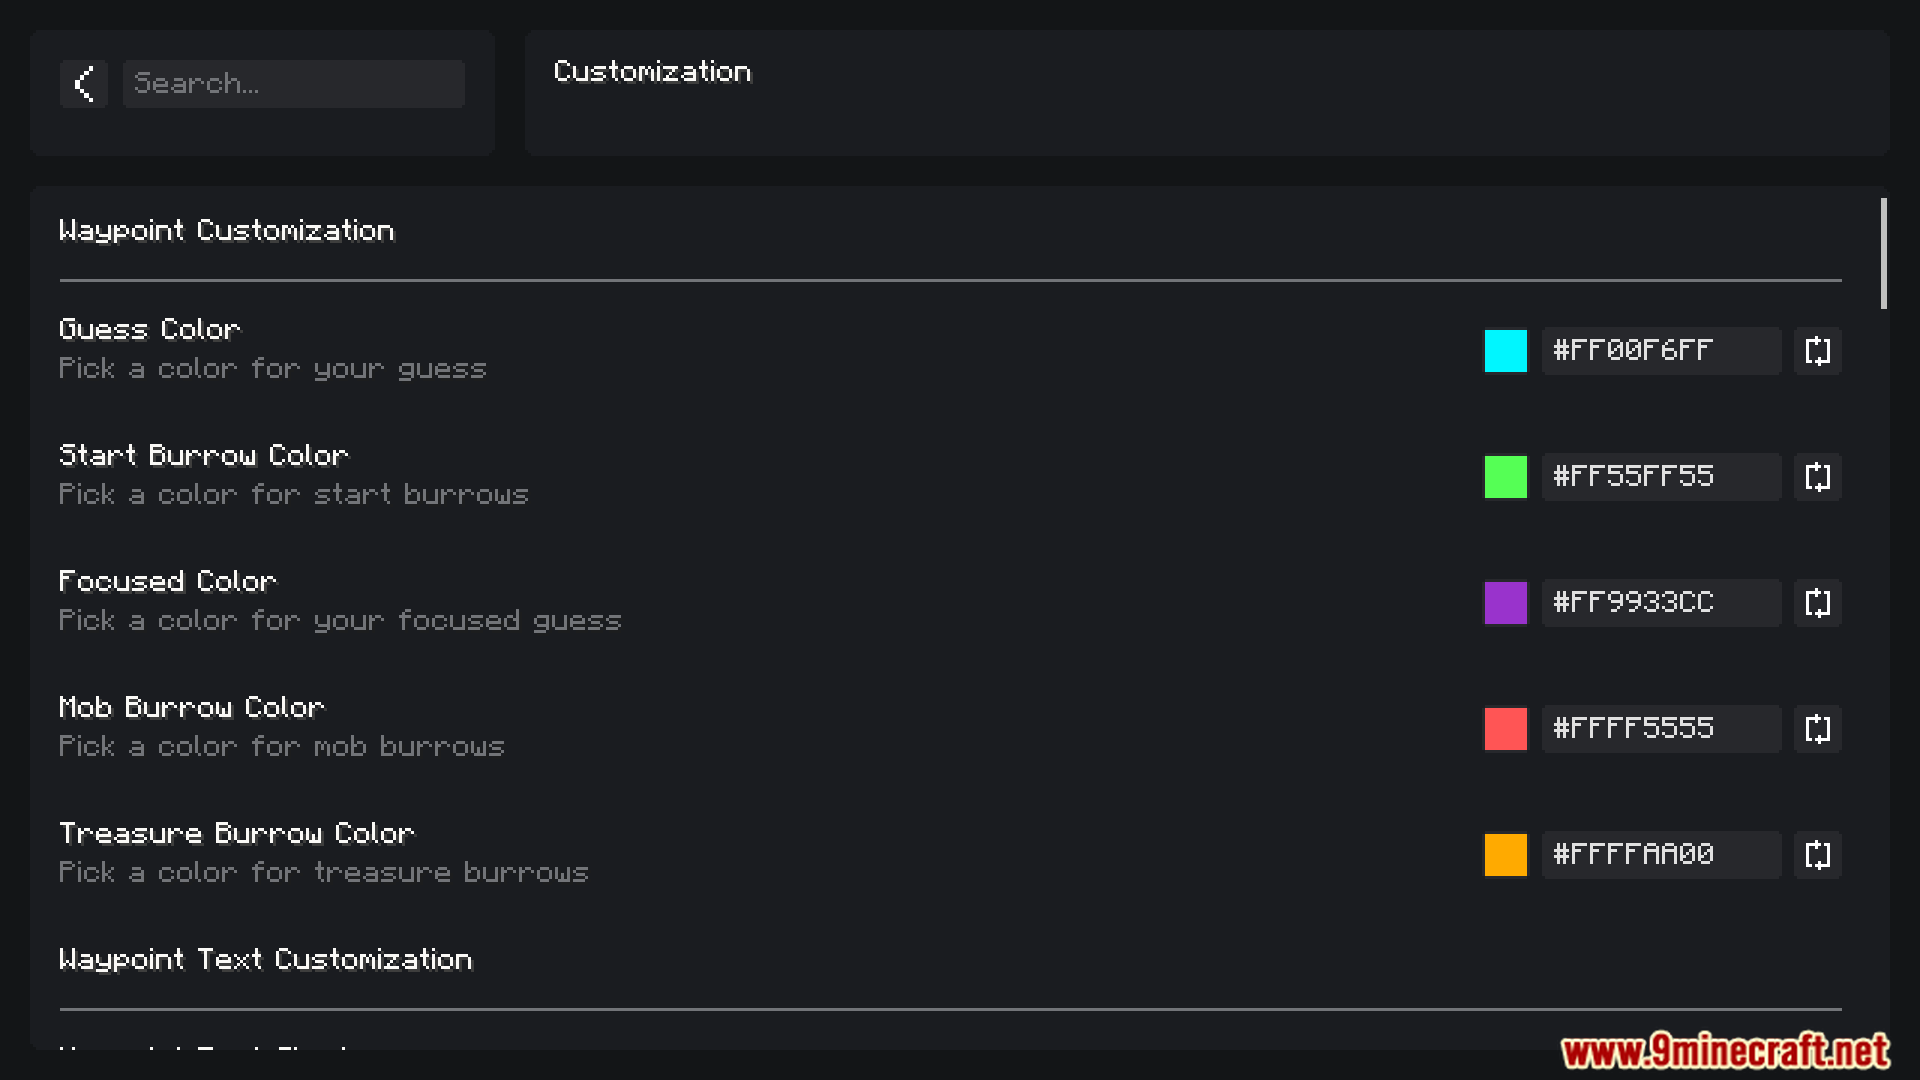
Task: Open the red Mob Burrow swatch
Action: 1505,729
